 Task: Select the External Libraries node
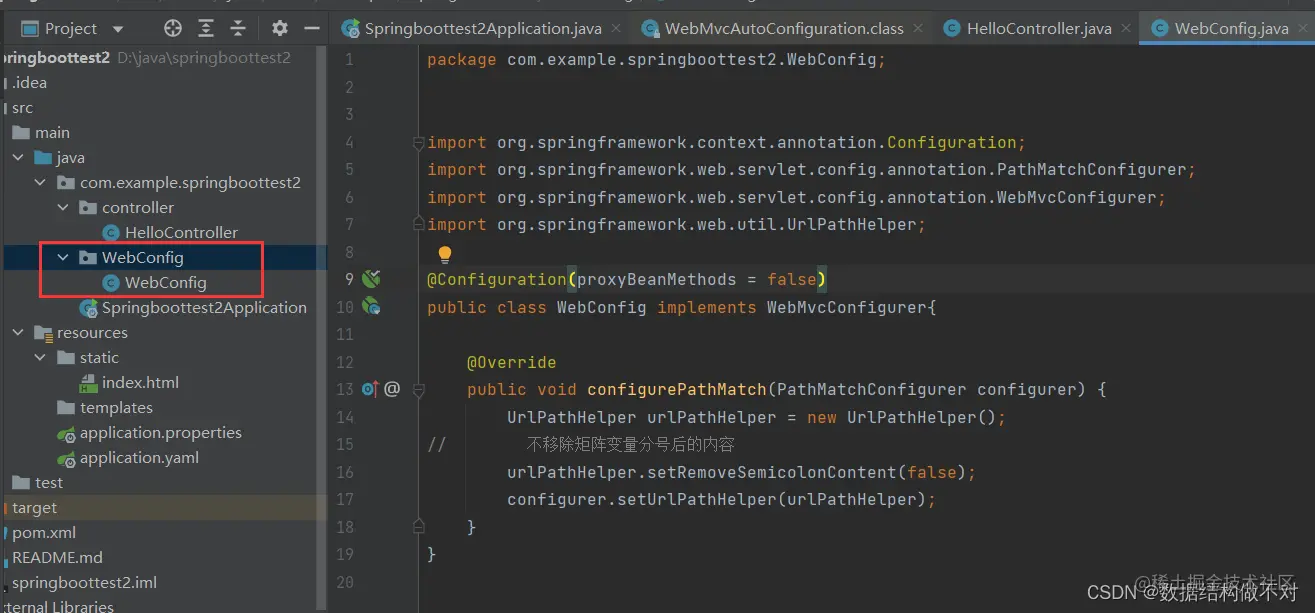click(x=57, y=606)
